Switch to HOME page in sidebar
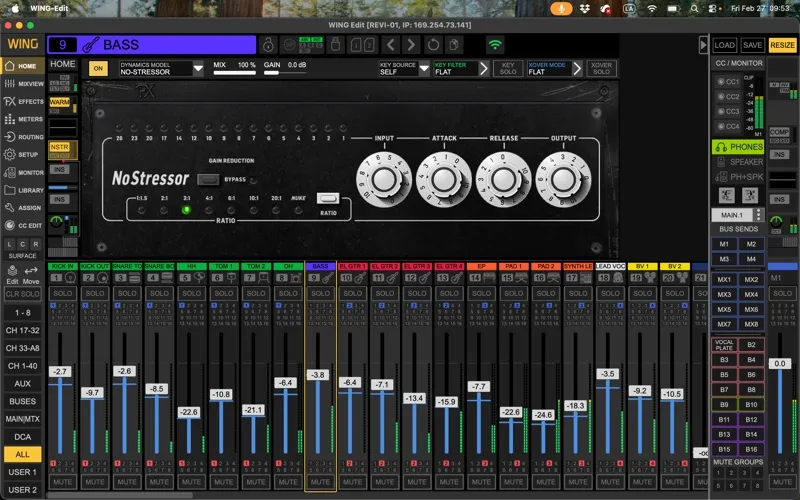Screen dimensions: 800x500 pyautogui.click(x=23, y=66)
